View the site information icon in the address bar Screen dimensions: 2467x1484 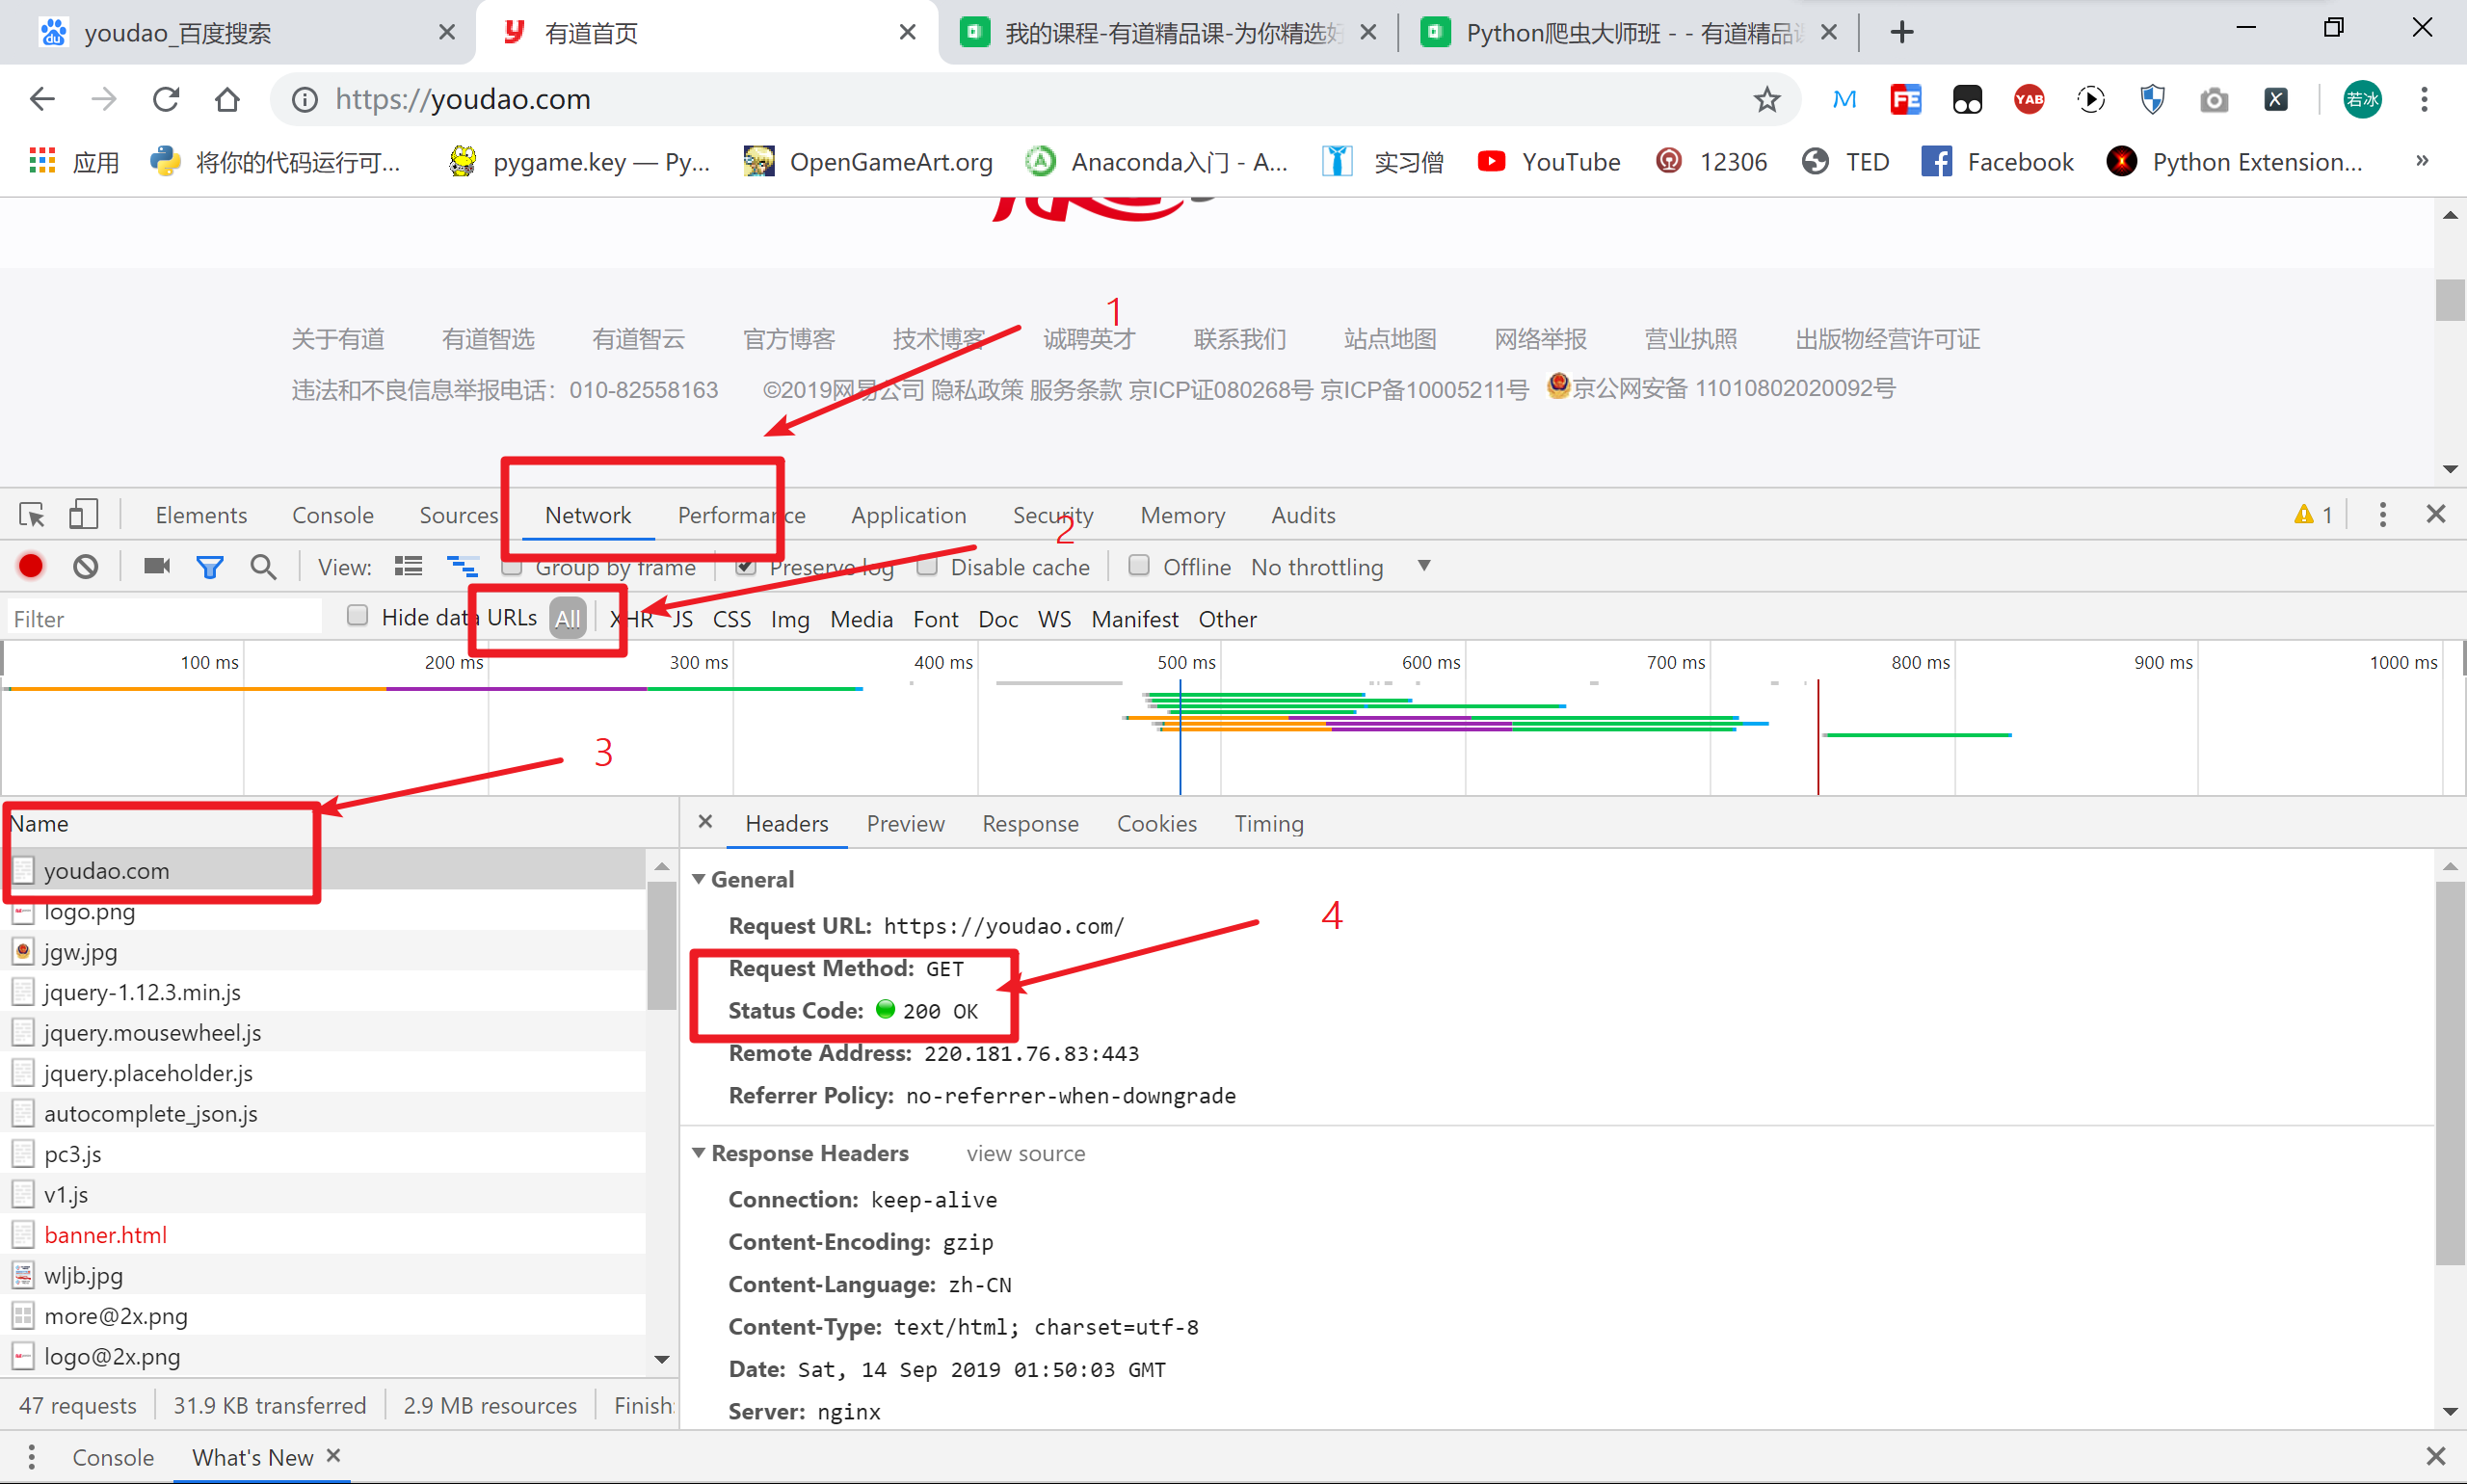pos(304,99)
